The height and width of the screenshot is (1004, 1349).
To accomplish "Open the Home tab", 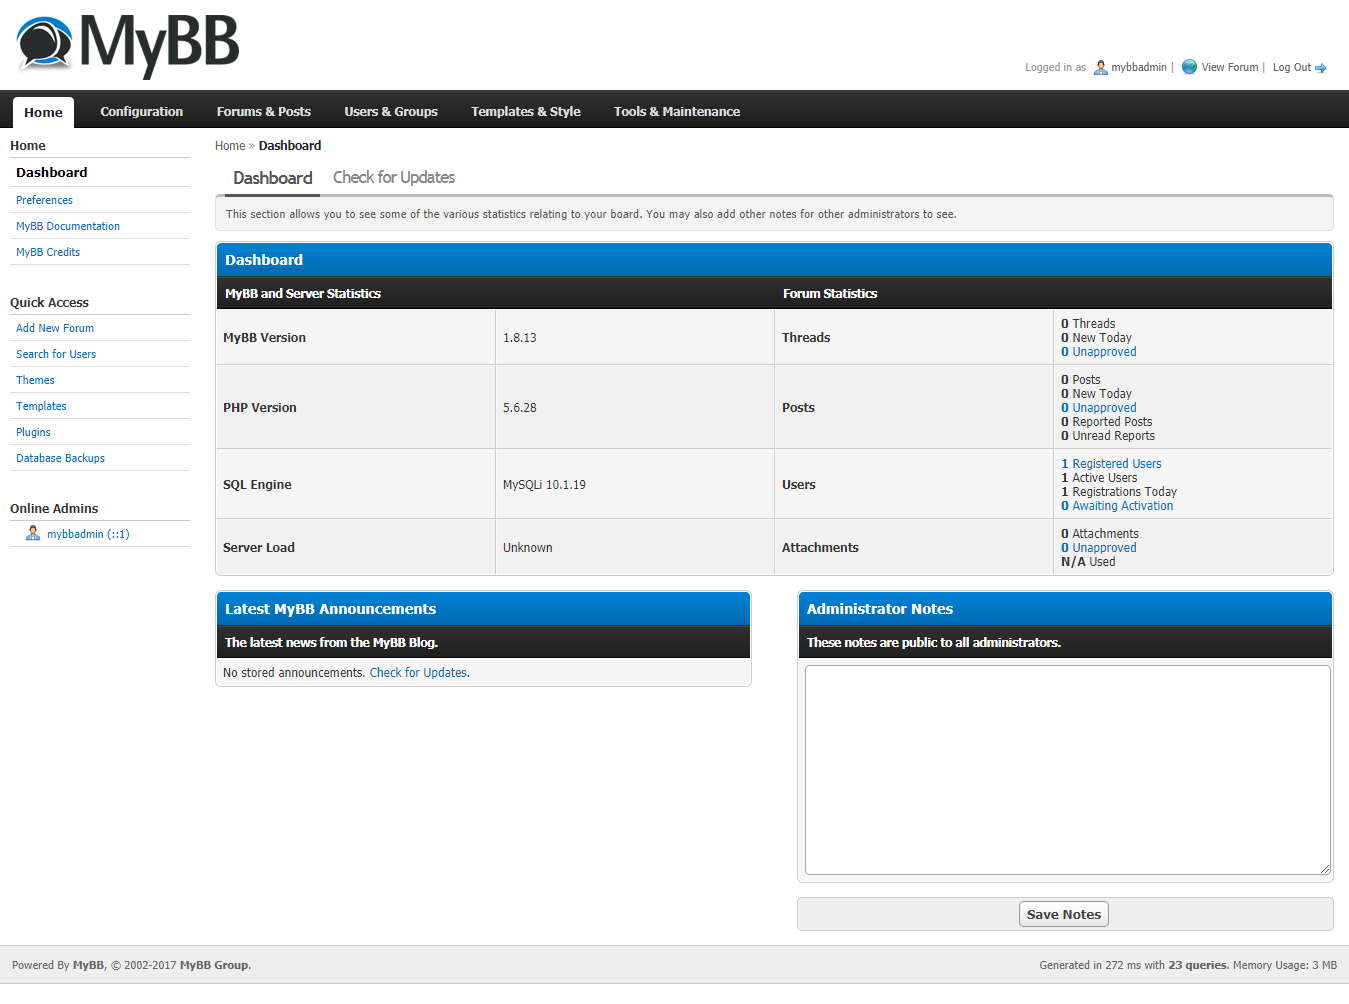I will (43, 112).
